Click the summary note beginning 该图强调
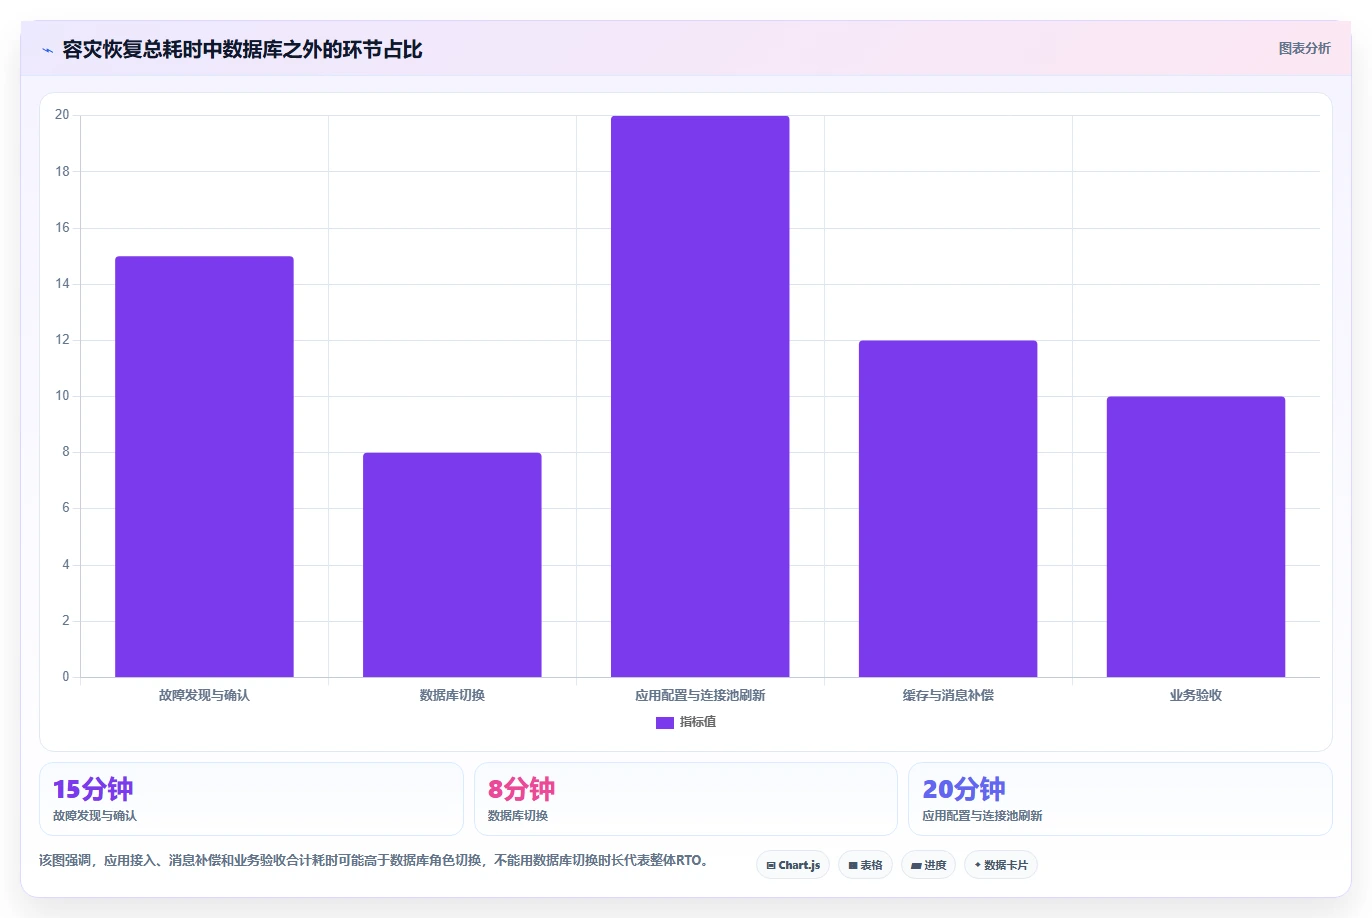This screenshot has width=1372, height=918. (x=375, y=860)
